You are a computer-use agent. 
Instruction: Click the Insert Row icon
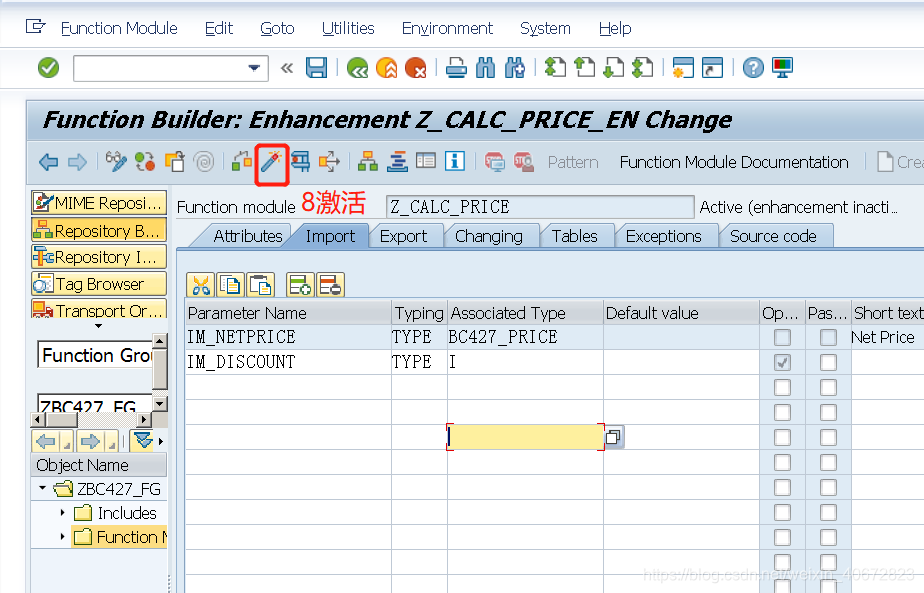pos(300,285)
